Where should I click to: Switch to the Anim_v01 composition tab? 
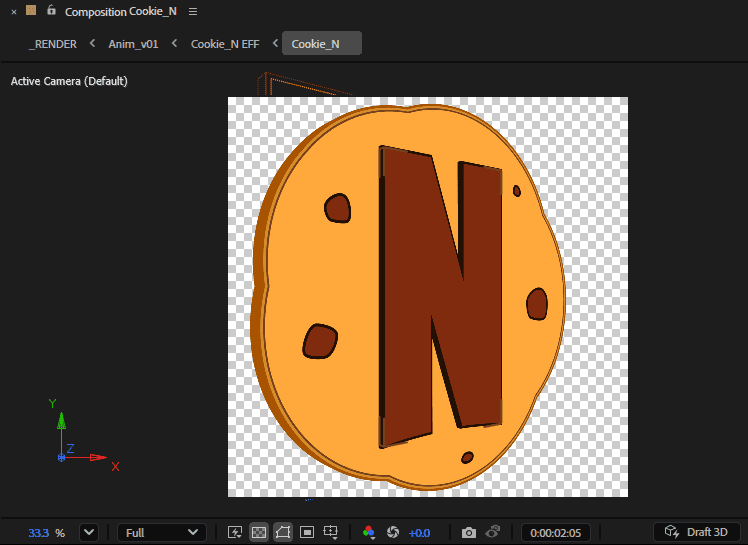click(x=133, y=44)
